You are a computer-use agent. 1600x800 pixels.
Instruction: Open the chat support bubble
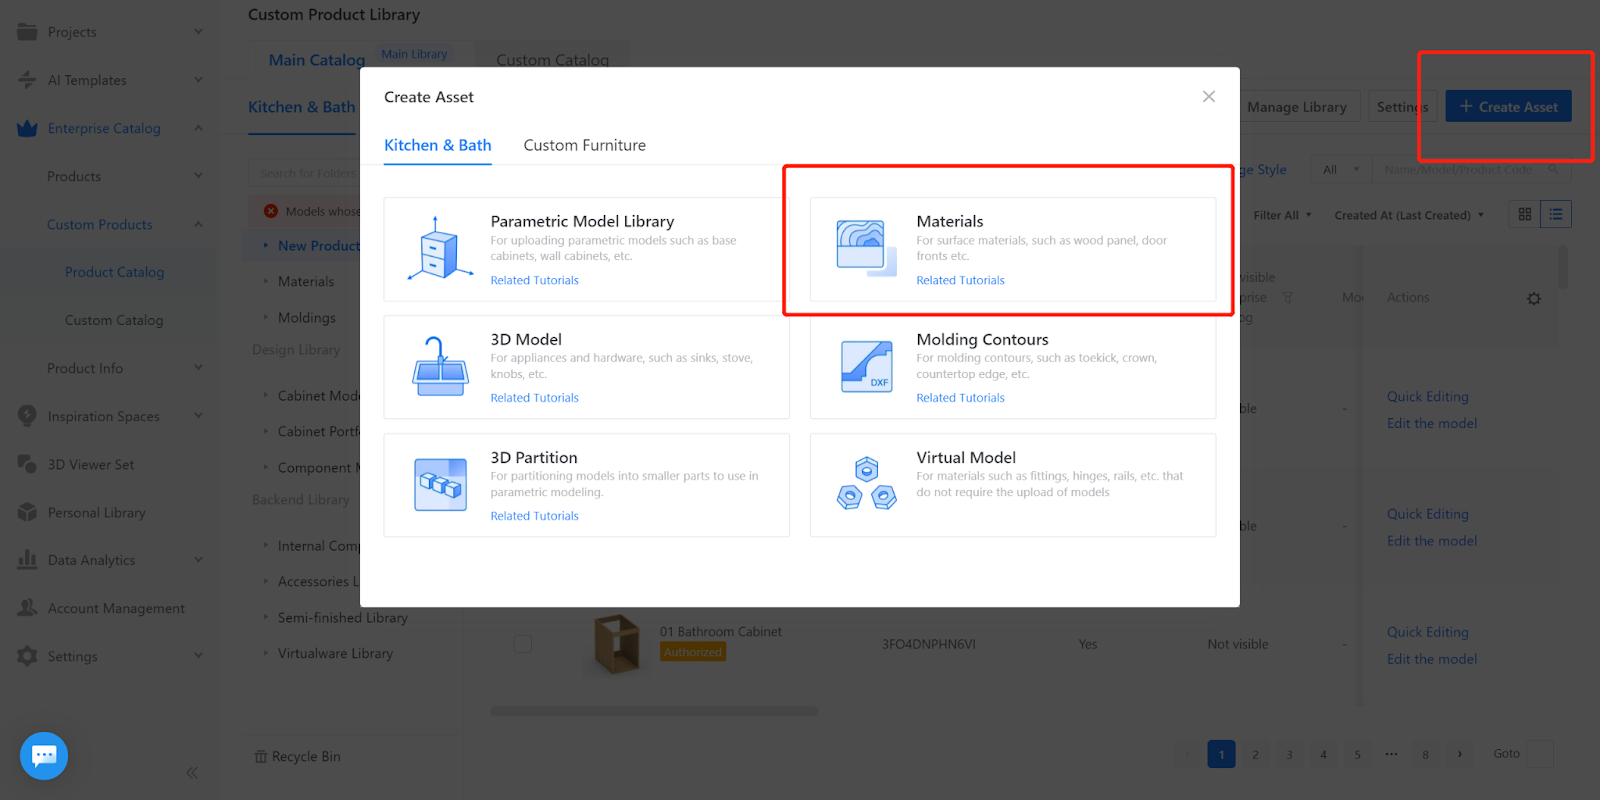pyautogui.click(x=44, y=756)
